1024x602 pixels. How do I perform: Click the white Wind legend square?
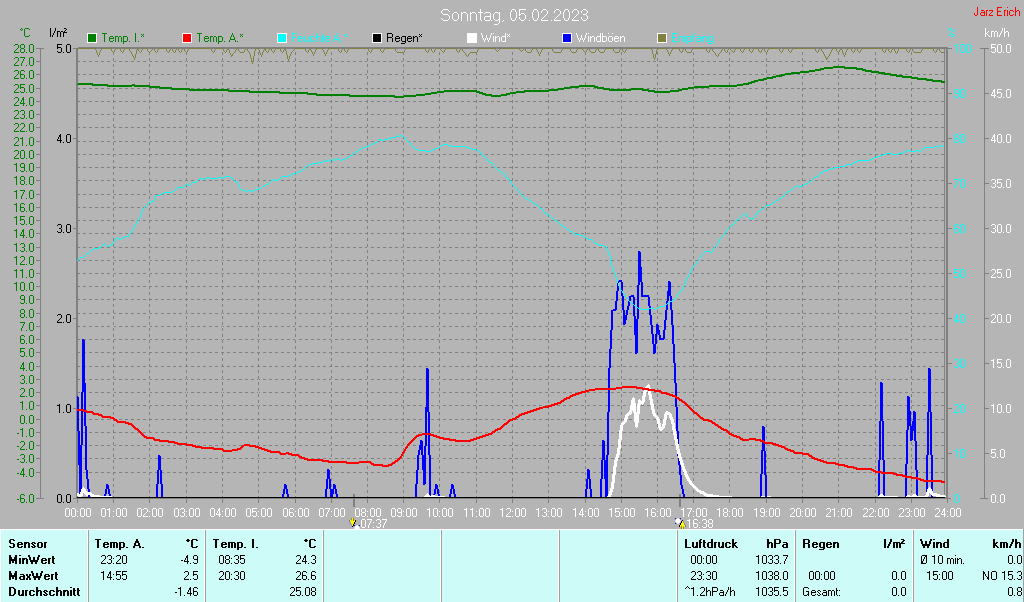(472, 38)
